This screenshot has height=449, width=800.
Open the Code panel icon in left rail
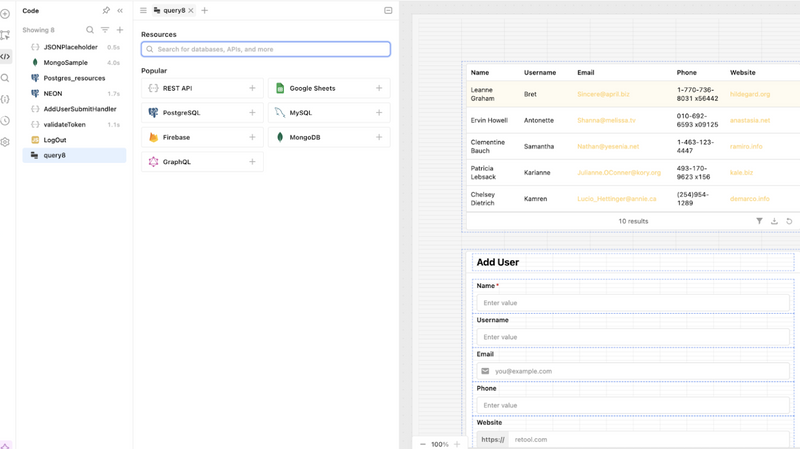pos(5,57)
